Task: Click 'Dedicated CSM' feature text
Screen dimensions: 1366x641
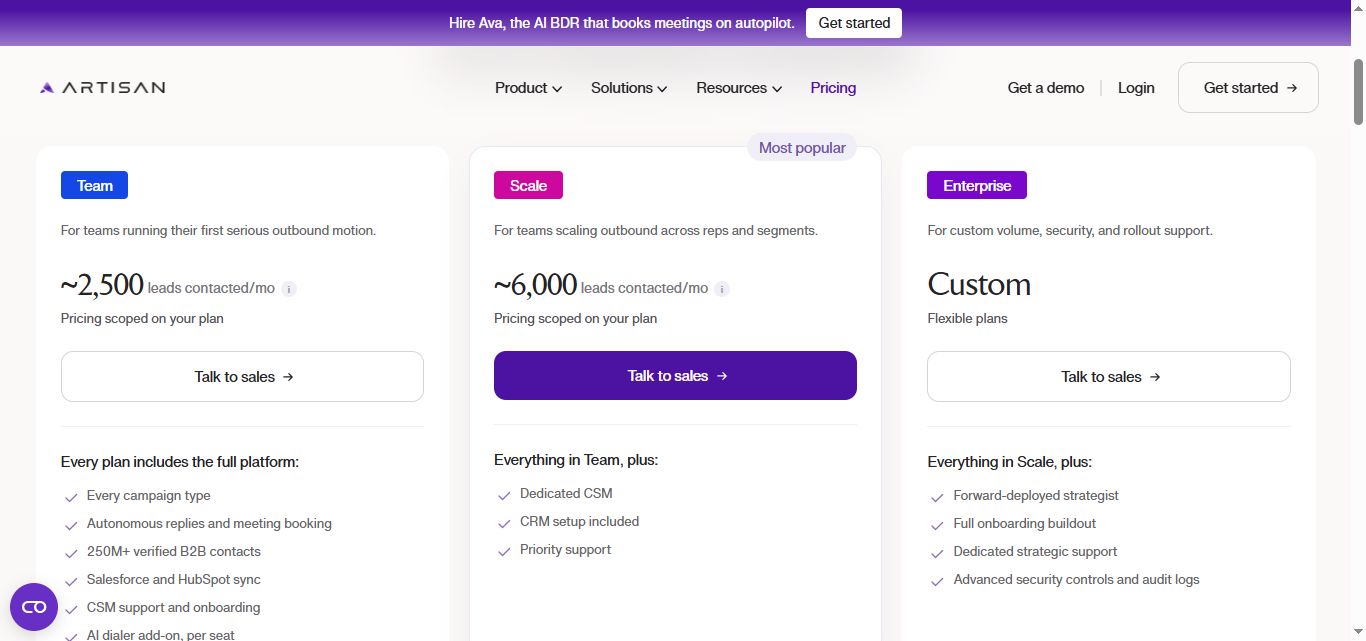Action: [566, 494]
